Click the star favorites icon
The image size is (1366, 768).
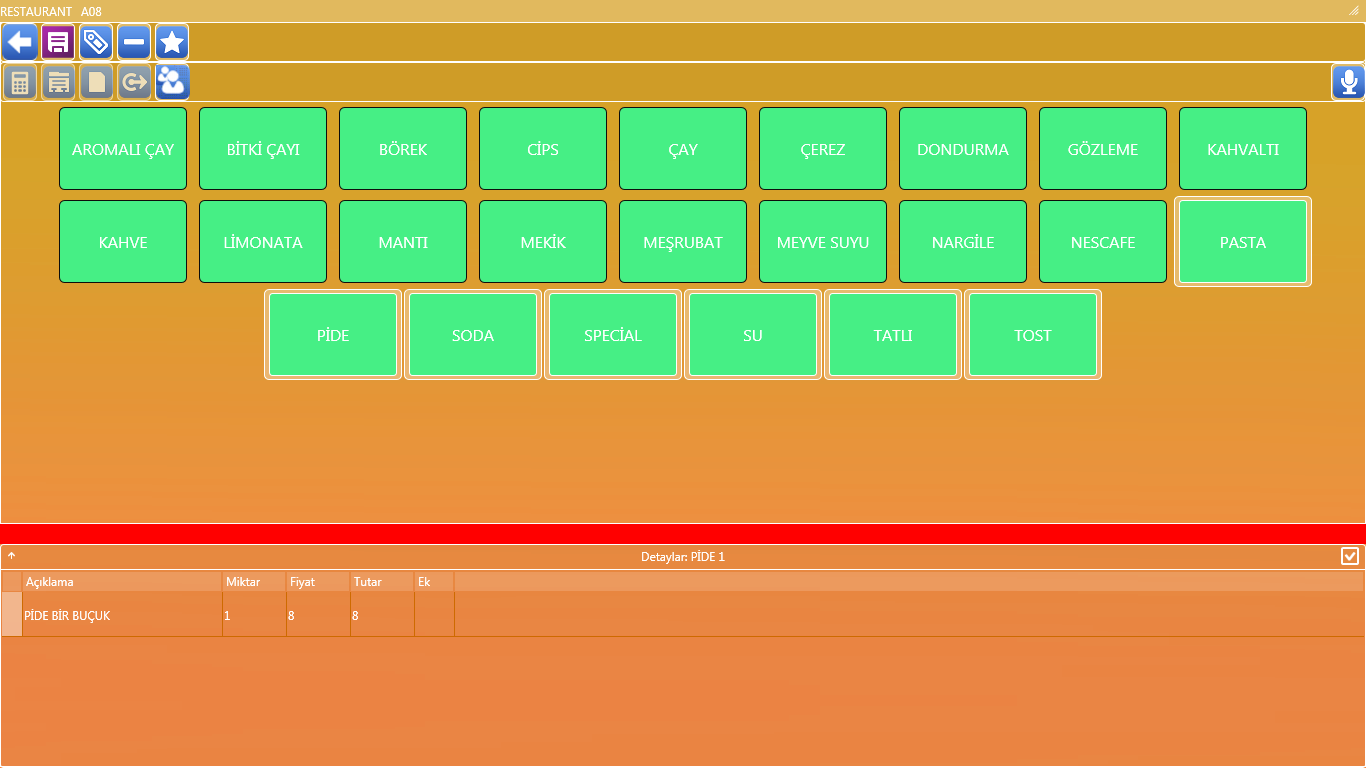click(172, 42)
